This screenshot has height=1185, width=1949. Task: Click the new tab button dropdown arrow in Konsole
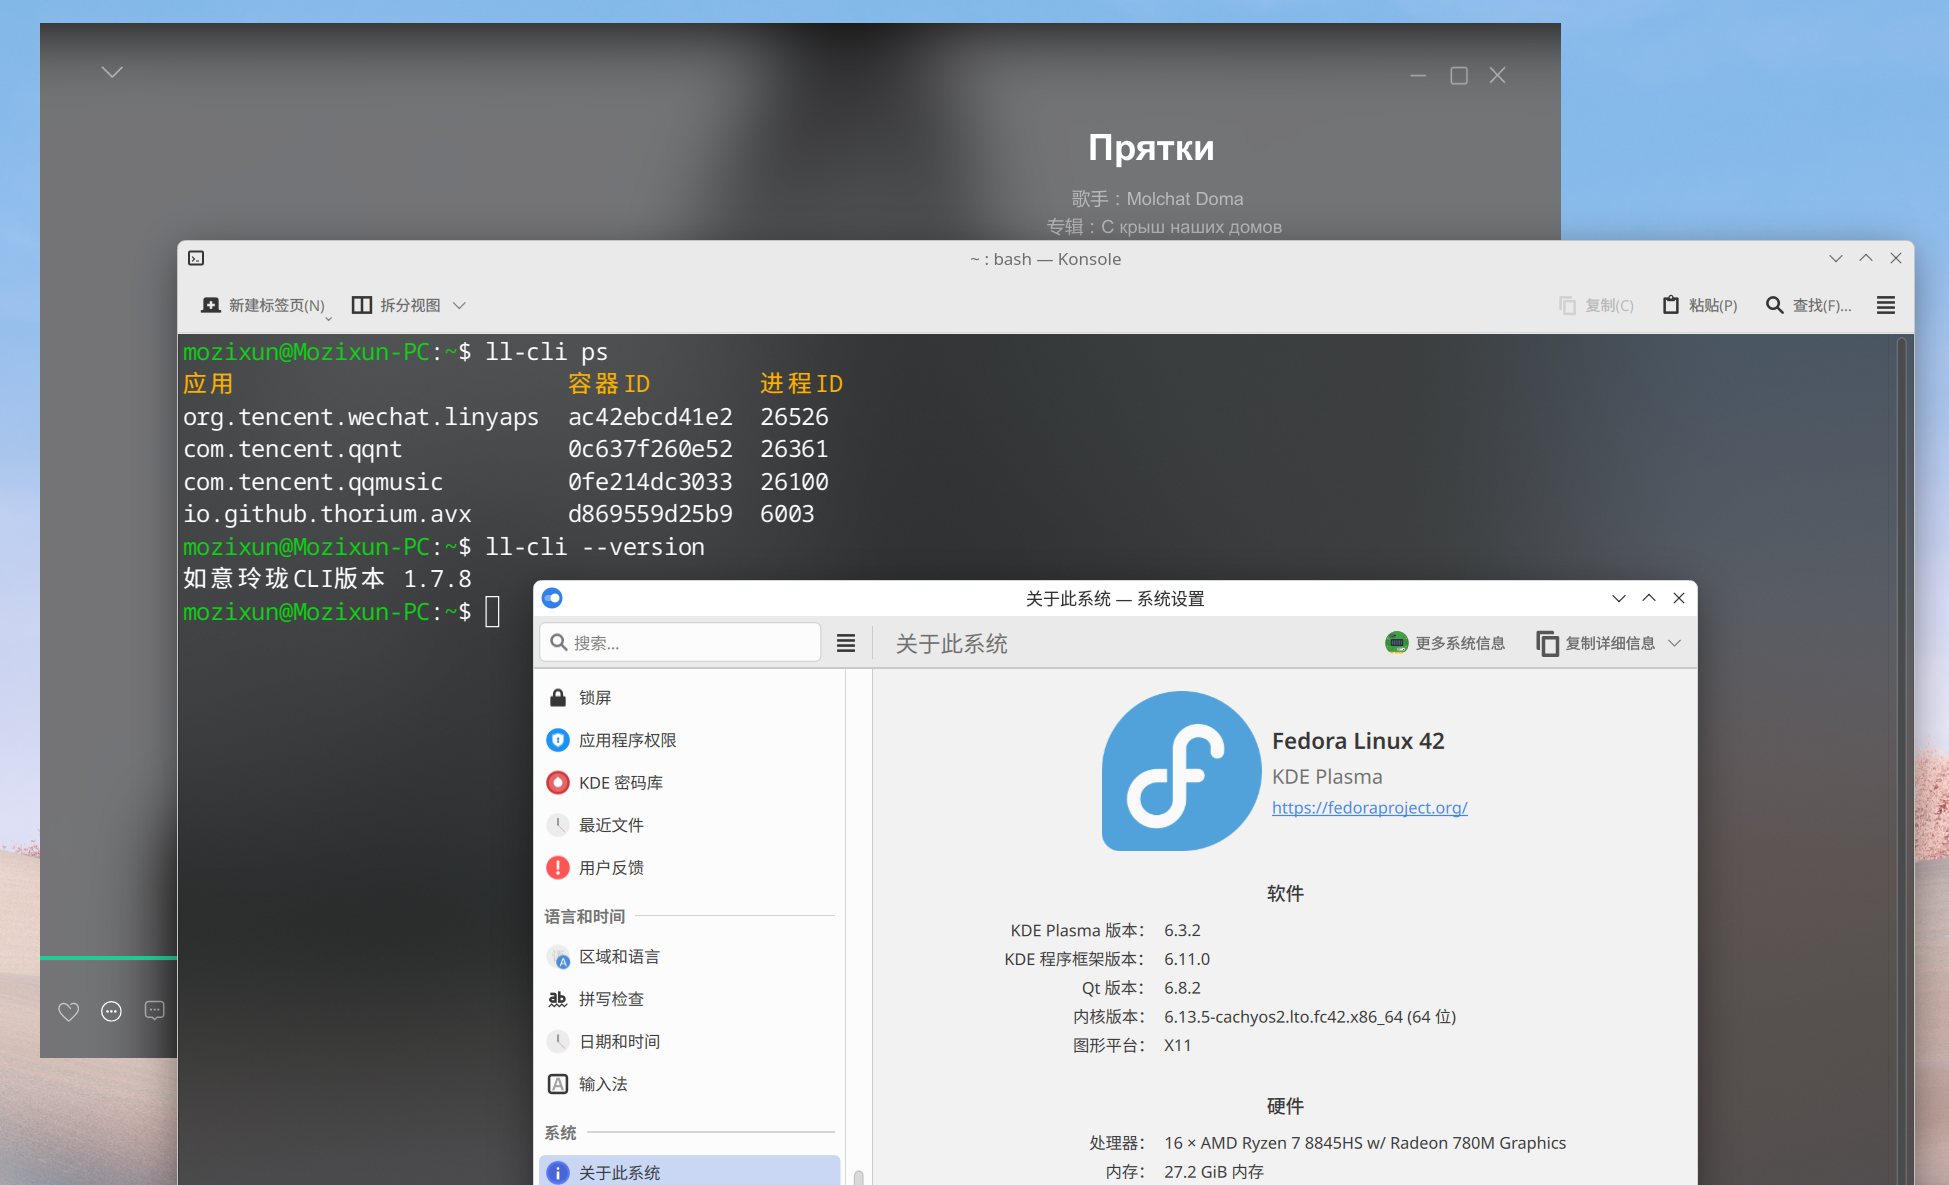(x=328, y=318)
